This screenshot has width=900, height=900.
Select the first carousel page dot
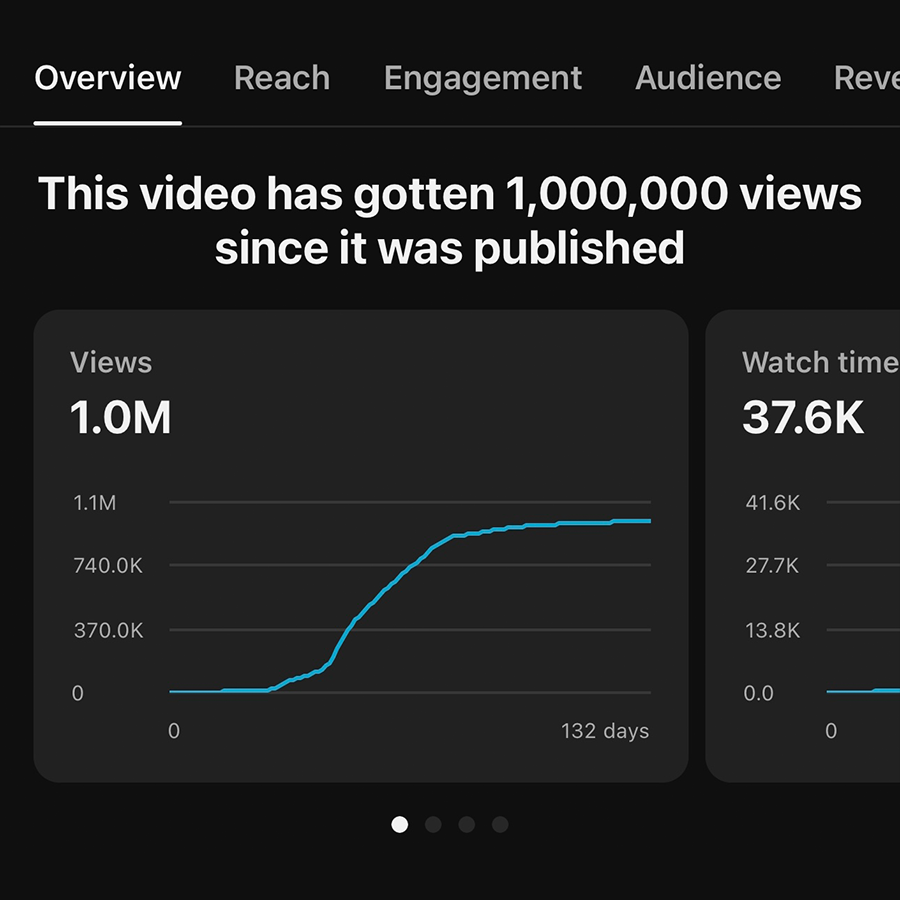tap(400, 824)
